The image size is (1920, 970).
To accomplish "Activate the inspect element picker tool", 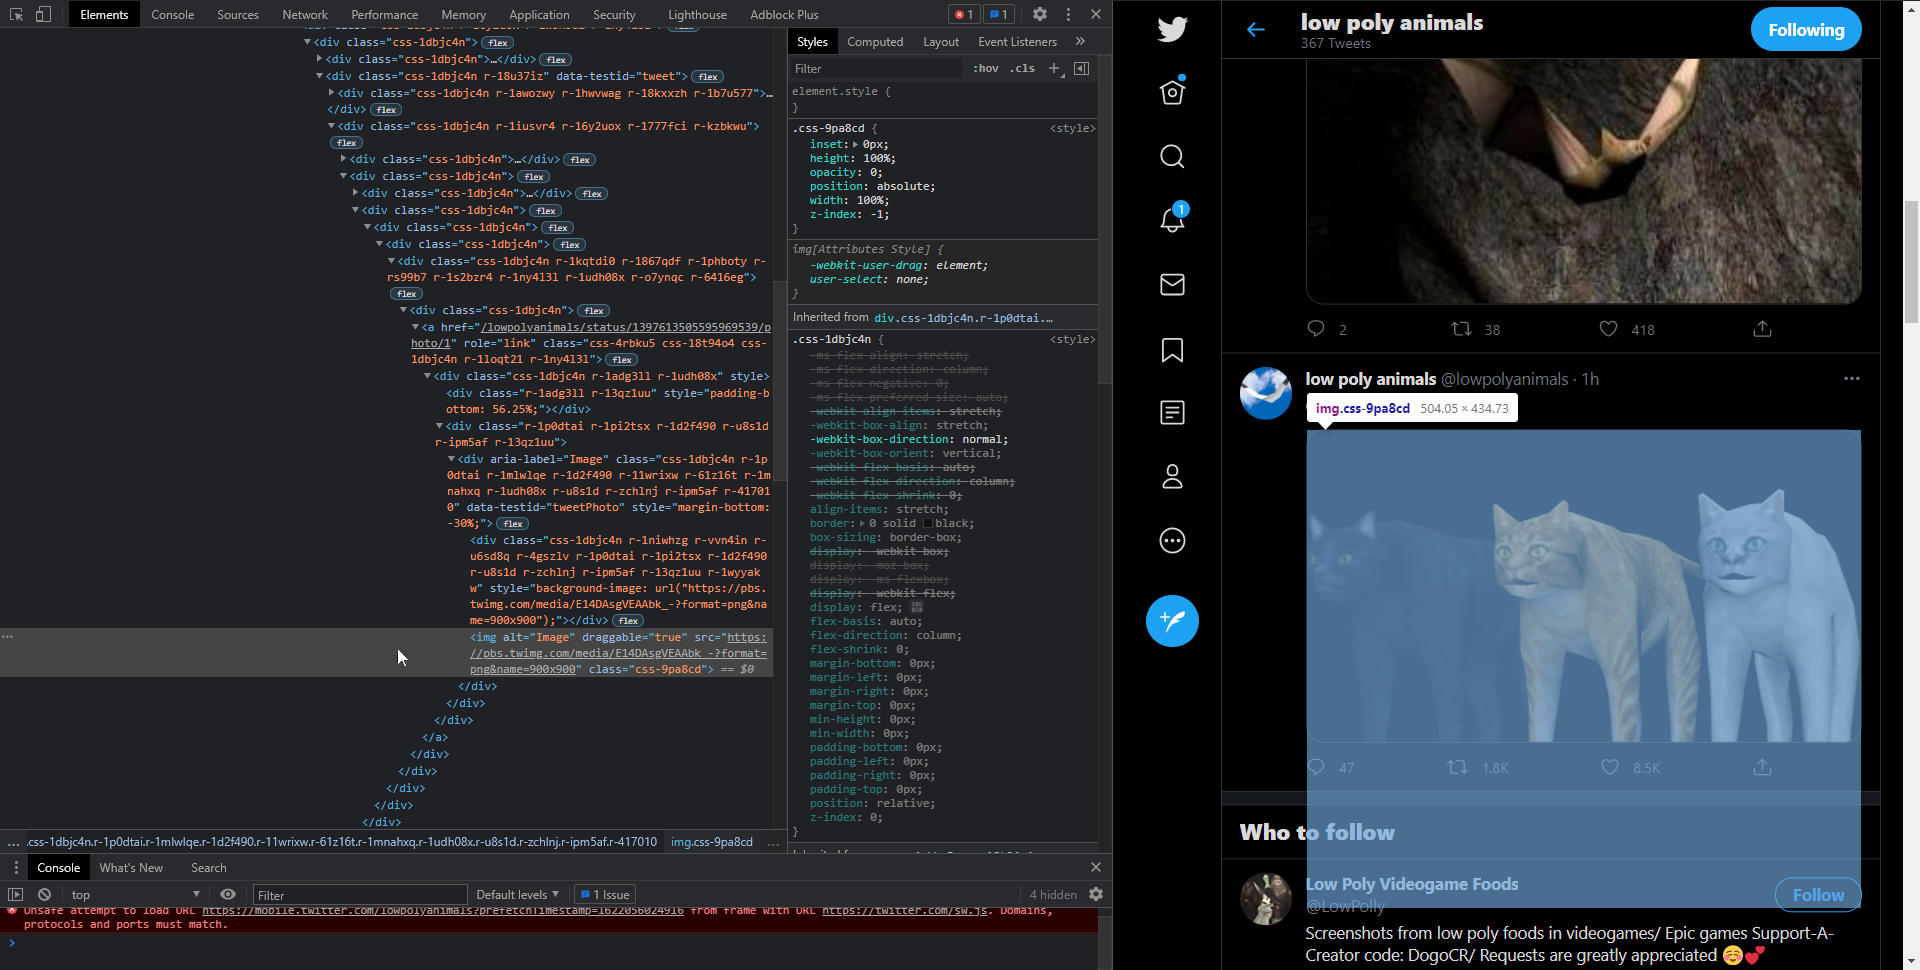I will point(16,14).
